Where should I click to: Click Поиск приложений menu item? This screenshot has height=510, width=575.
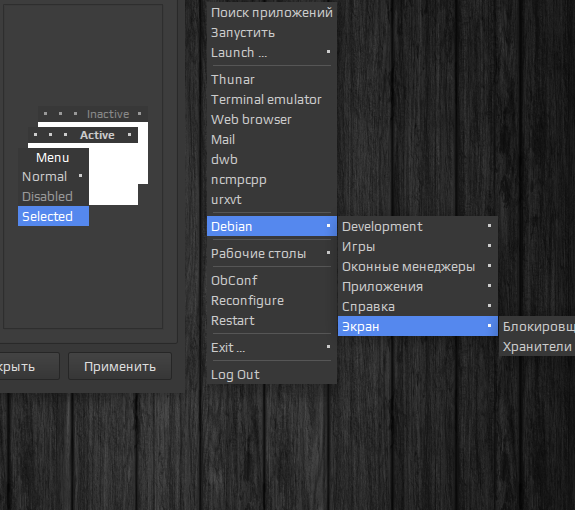(272, 13)
